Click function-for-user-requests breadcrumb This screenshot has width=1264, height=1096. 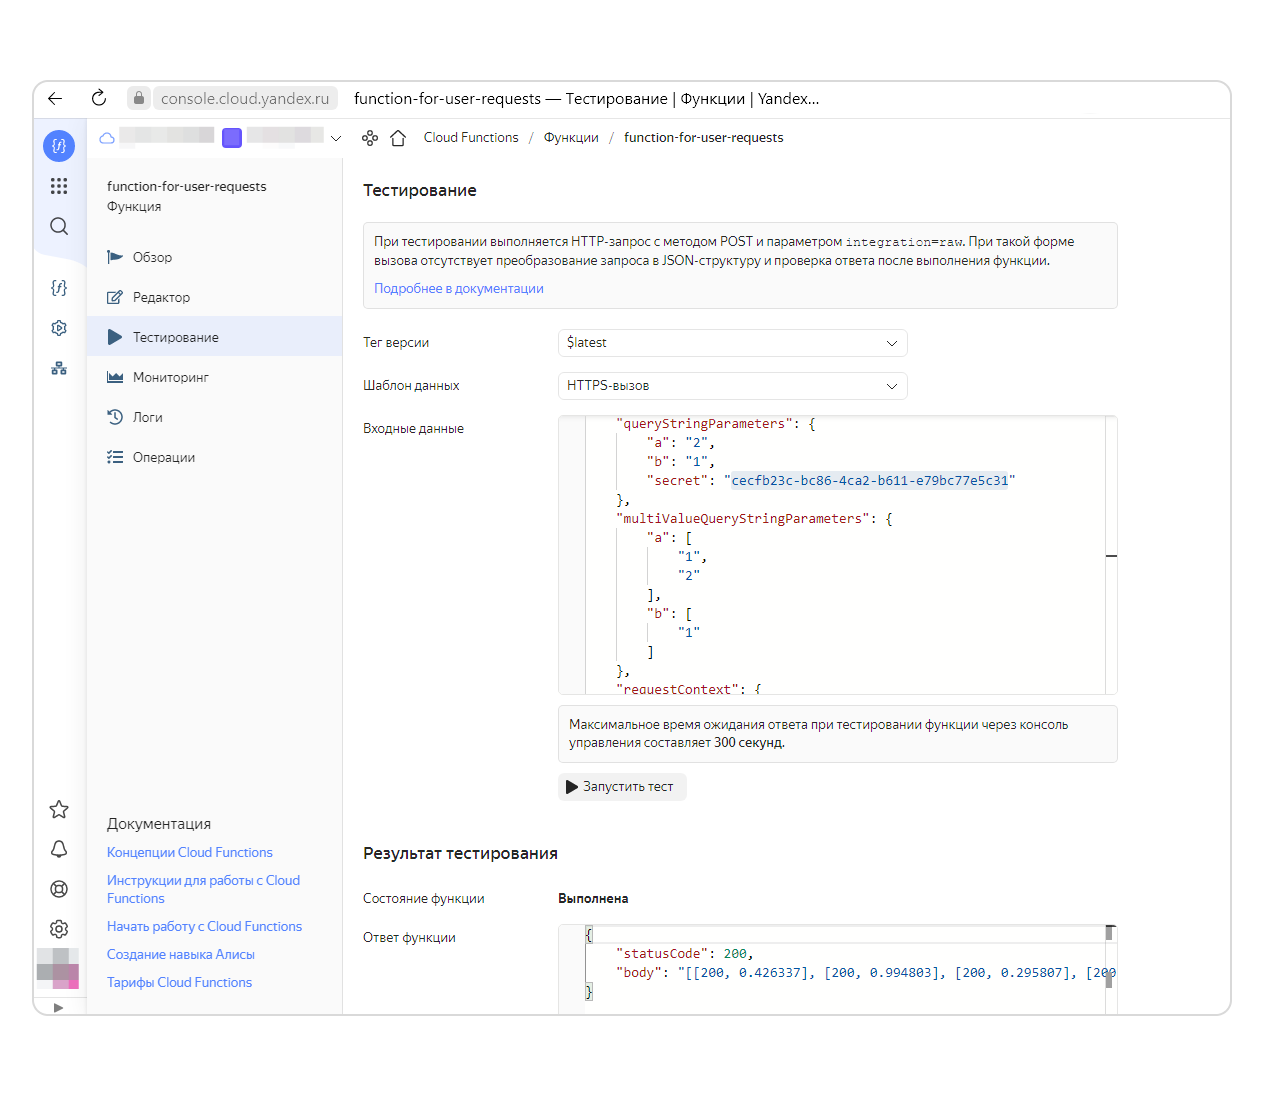pos(704,138)
